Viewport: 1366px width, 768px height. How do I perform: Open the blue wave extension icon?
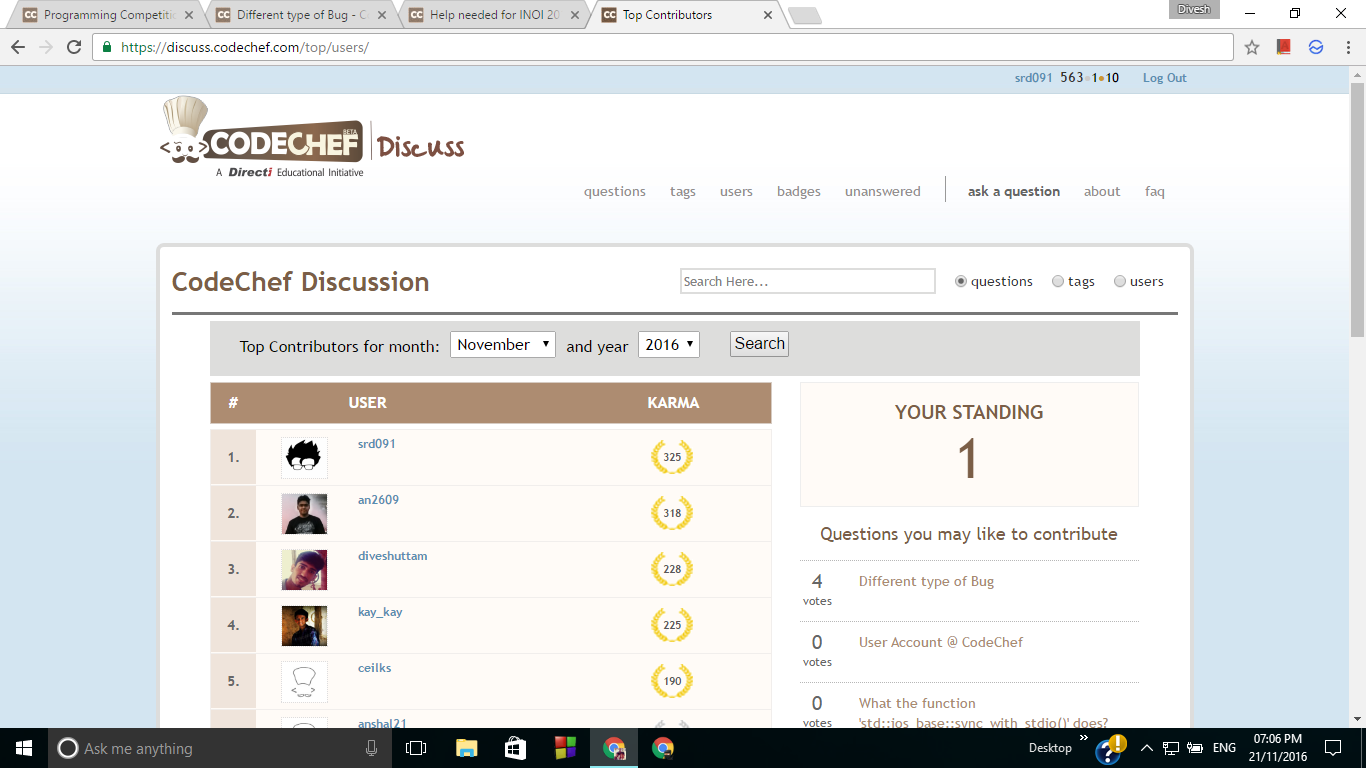pos(1316,47)
